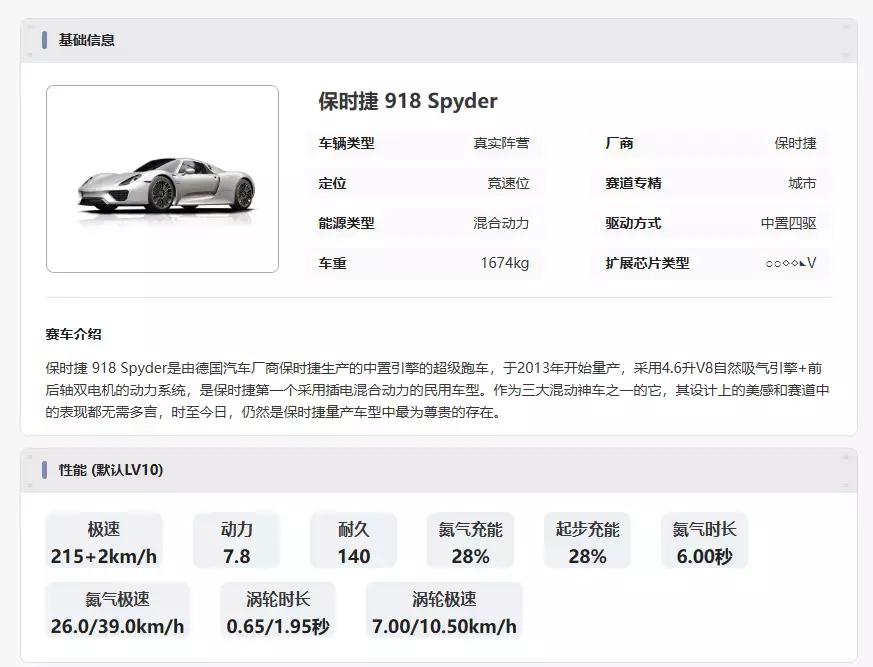Image resolution: width=873 pixels, height=667 pixels.
Task: Click the car introduction paragraph
Action: (x=438, y=390)
